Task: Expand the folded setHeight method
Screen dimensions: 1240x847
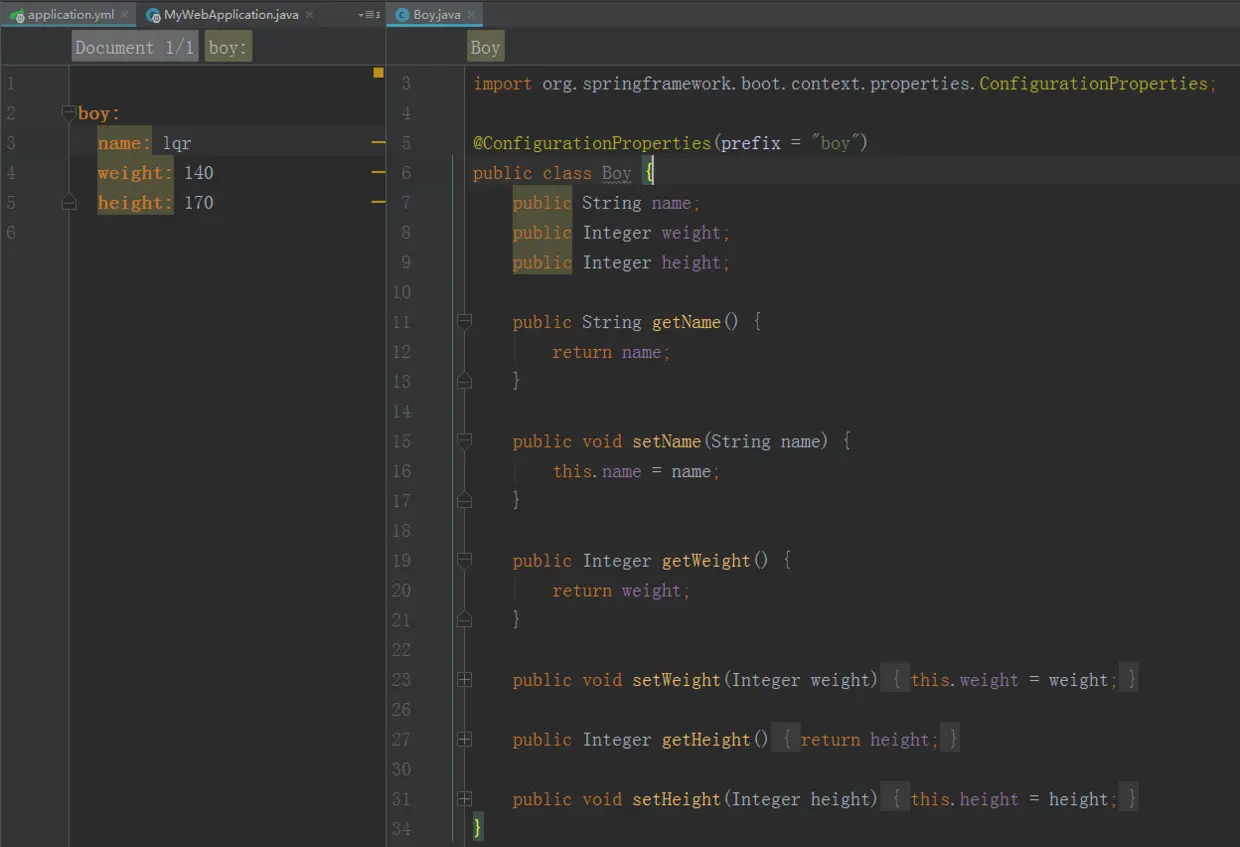Action: [464, 799]
